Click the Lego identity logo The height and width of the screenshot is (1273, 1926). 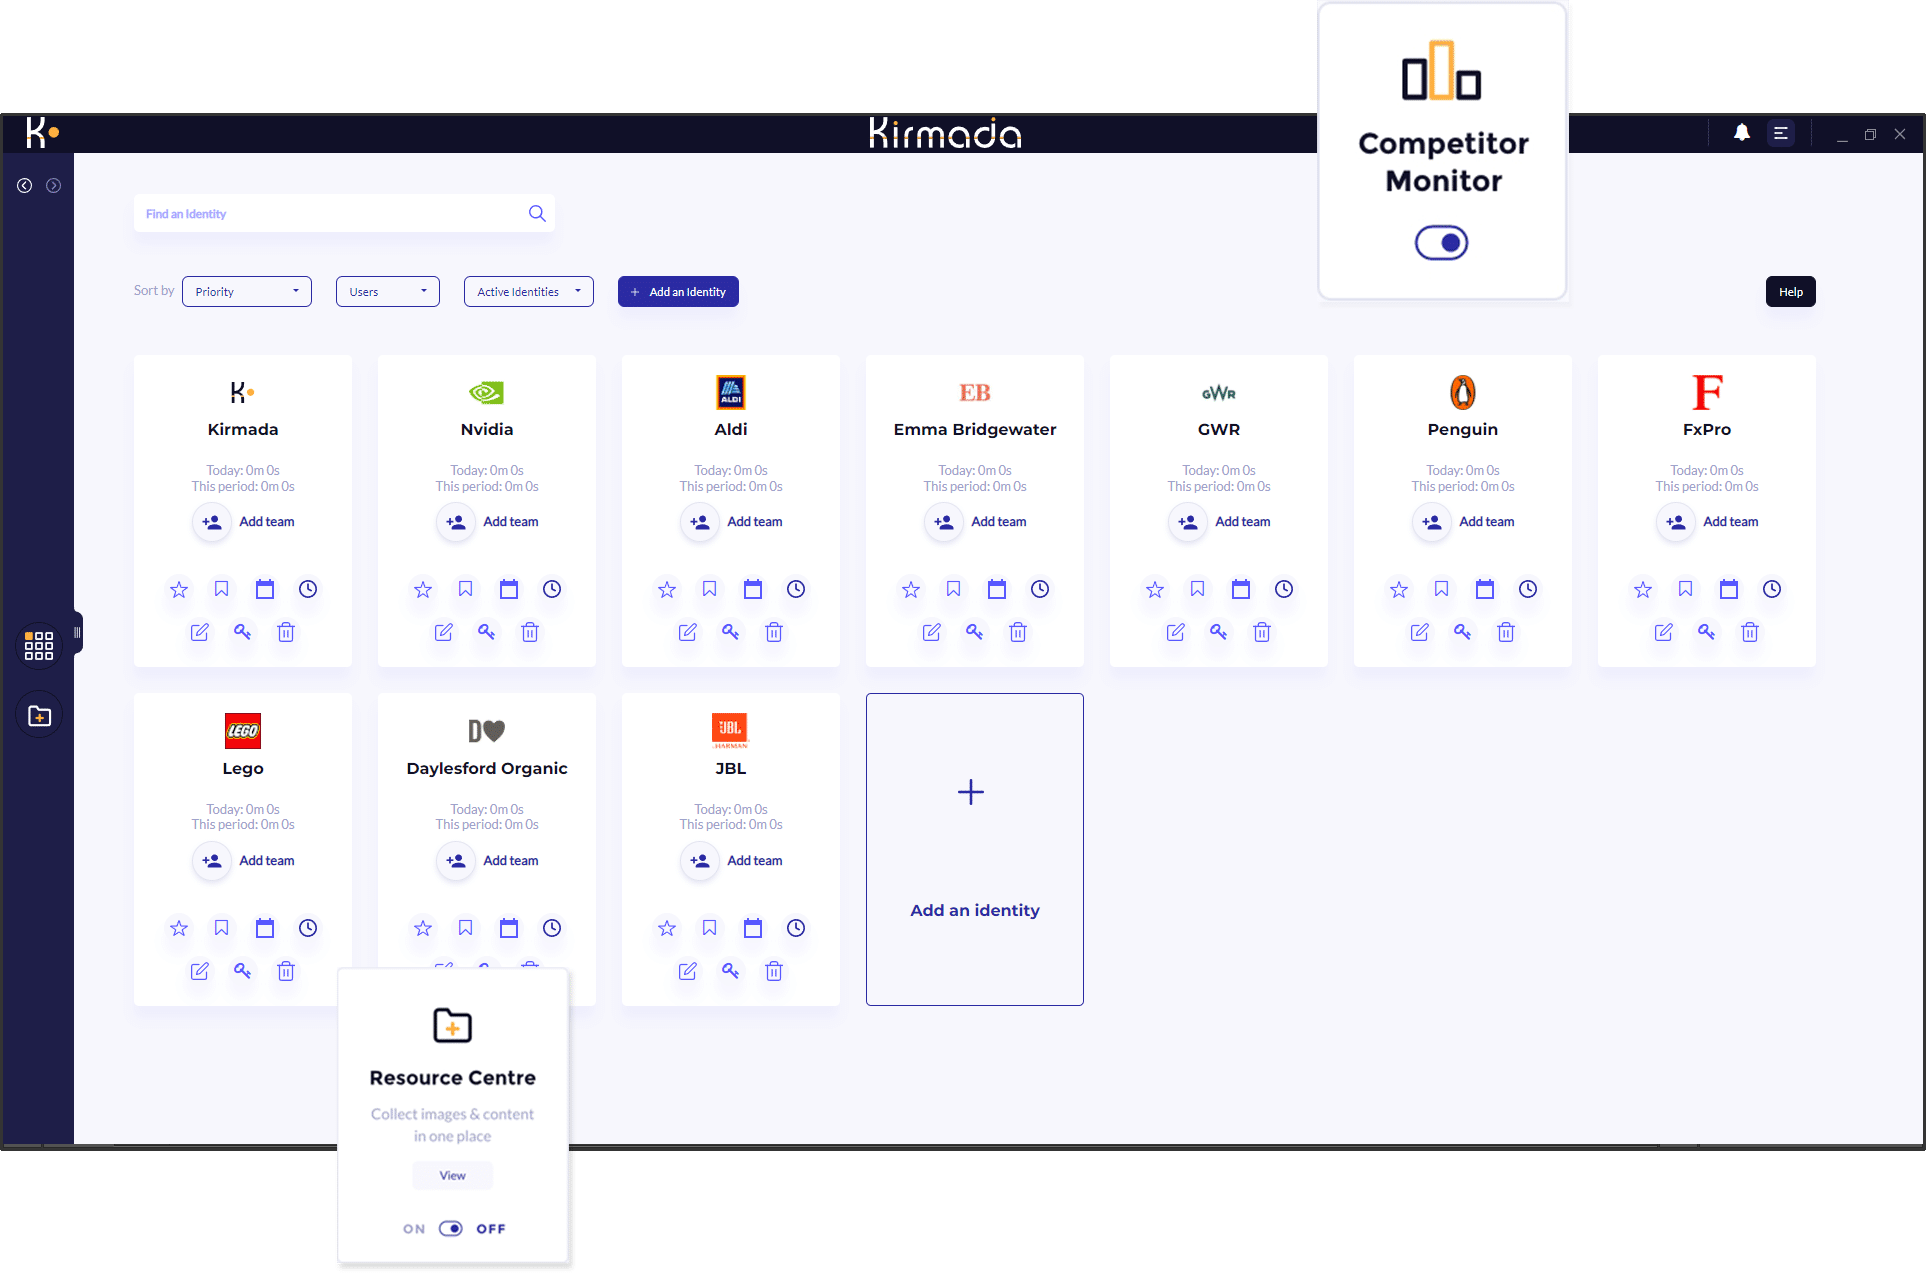(x=243, y=731)
